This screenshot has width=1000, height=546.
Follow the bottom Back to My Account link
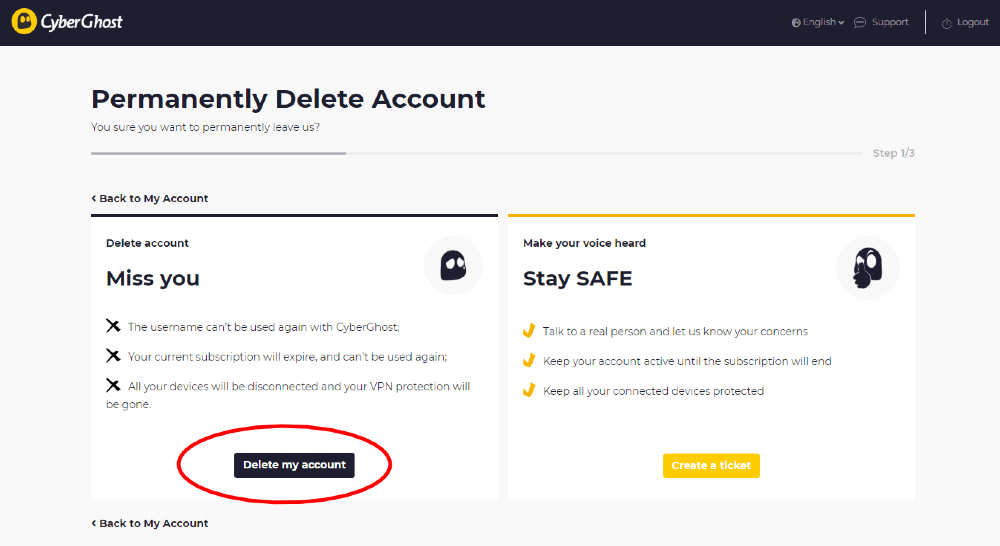click(x=150, y=523)
